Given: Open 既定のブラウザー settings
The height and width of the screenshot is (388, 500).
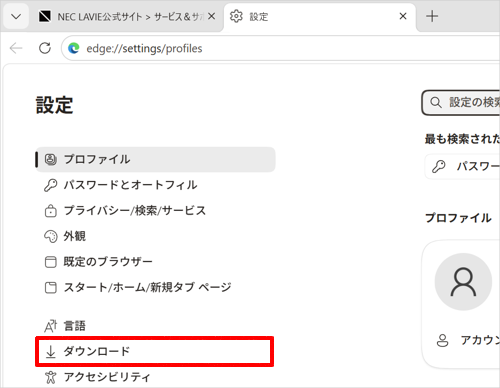Looking at the screenshot, I should tap(155, 262).
